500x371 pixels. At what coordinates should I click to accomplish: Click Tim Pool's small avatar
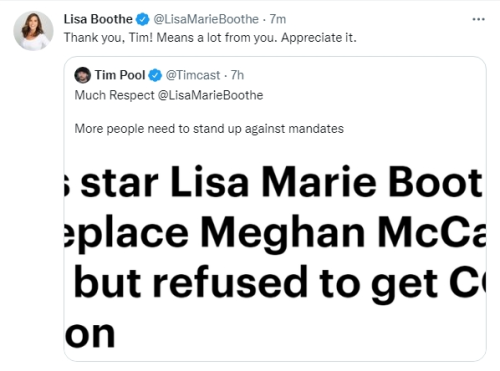tap(82, 75)
